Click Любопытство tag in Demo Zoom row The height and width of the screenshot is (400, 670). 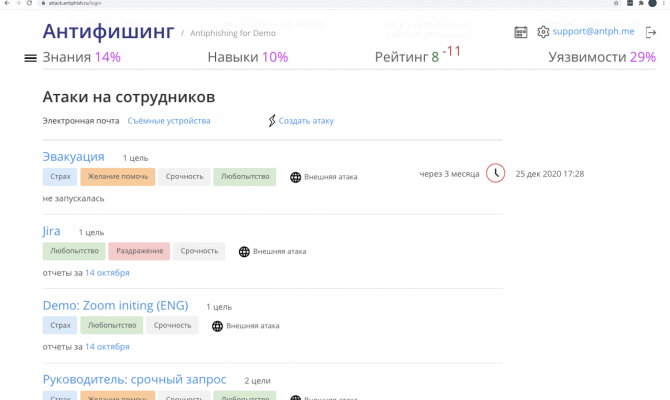(112, 325)
